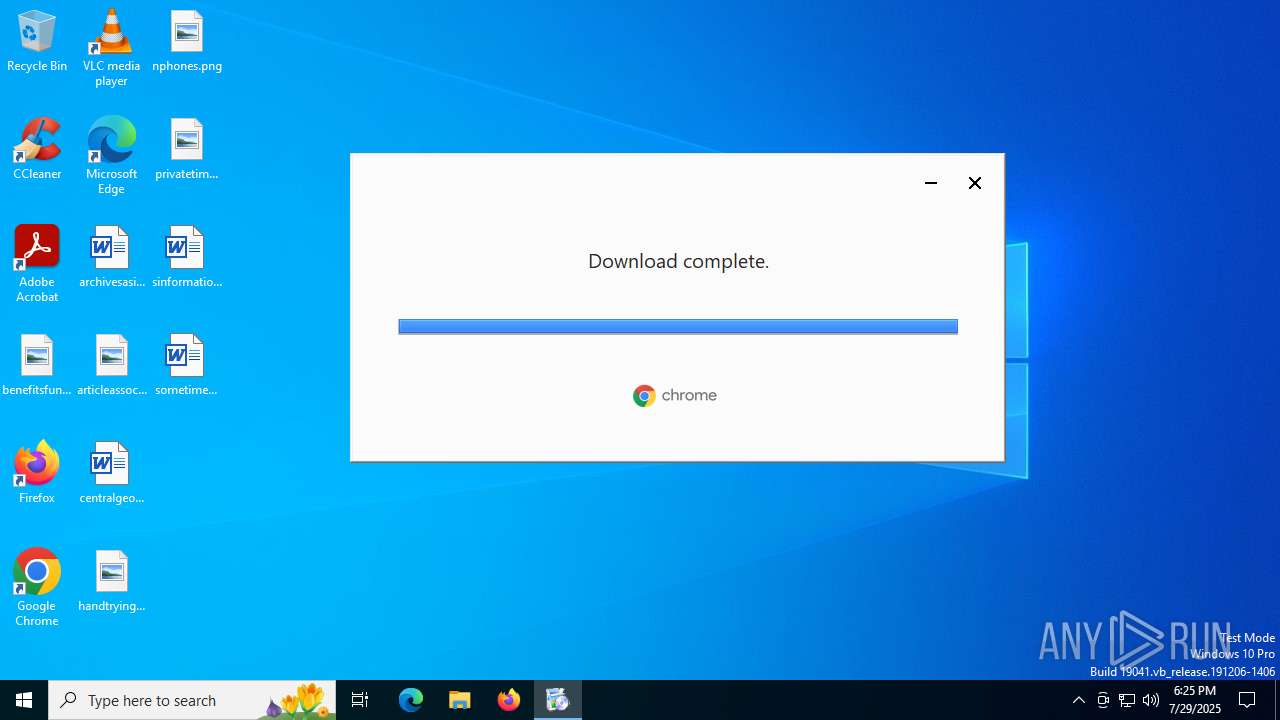
Task: Open the notification Action Center
Action: coord(1248,700)
